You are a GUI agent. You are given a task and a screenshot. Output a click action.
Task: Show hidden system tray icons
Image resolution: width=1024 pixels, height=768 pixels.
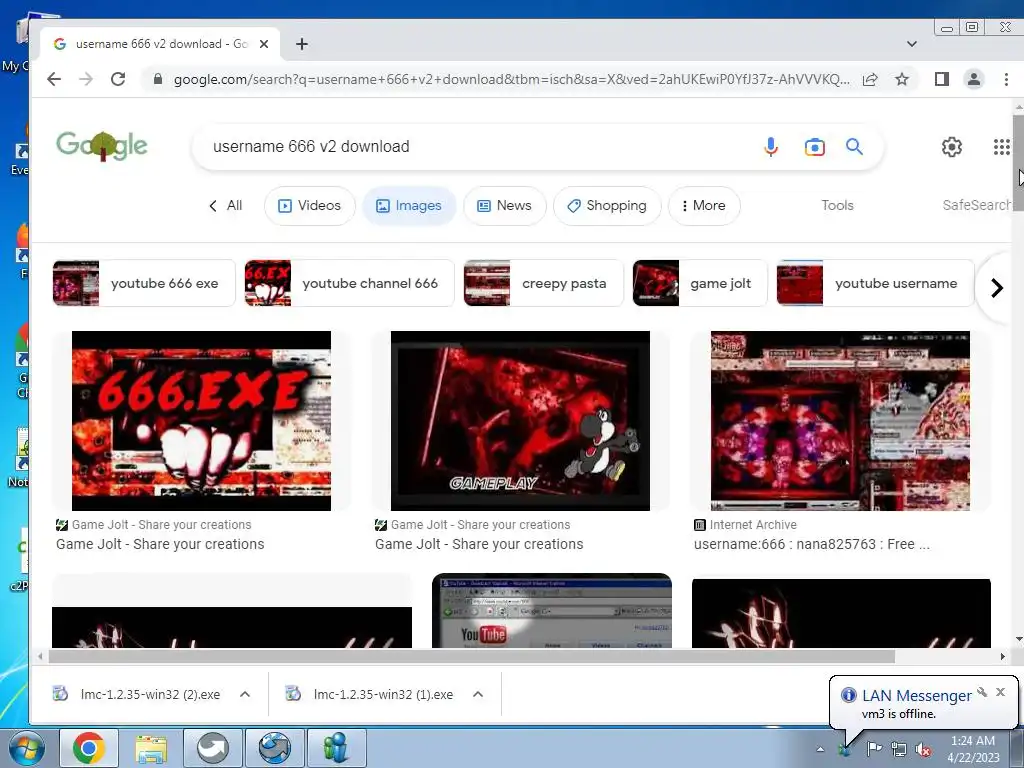click(820, 749)
